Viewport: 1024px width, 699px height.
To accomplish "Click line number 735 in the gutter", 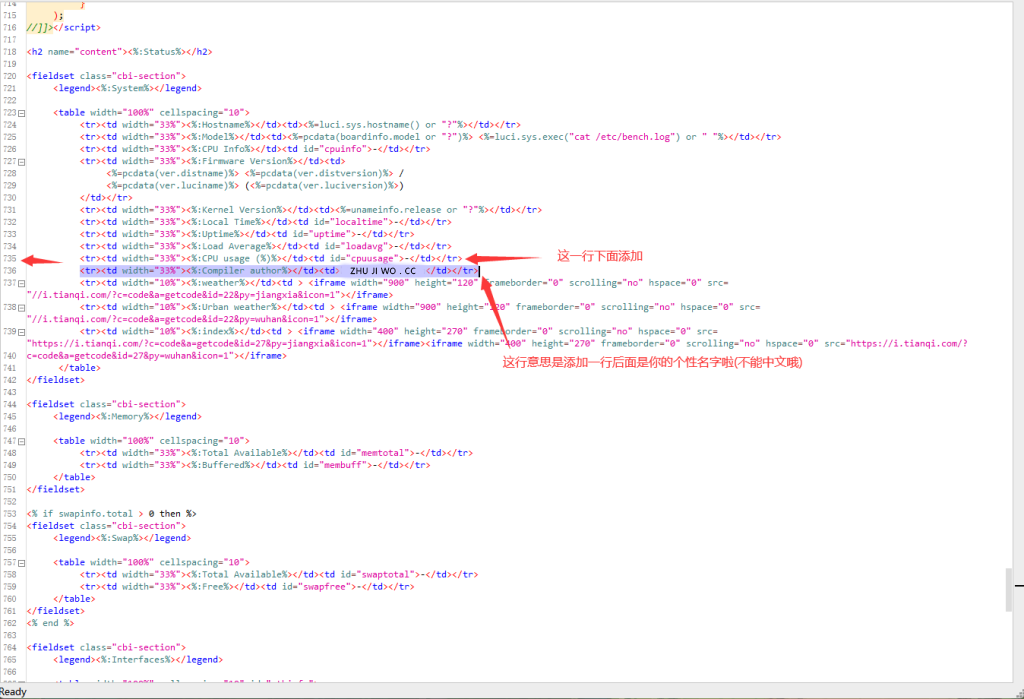I will [9, 258].
